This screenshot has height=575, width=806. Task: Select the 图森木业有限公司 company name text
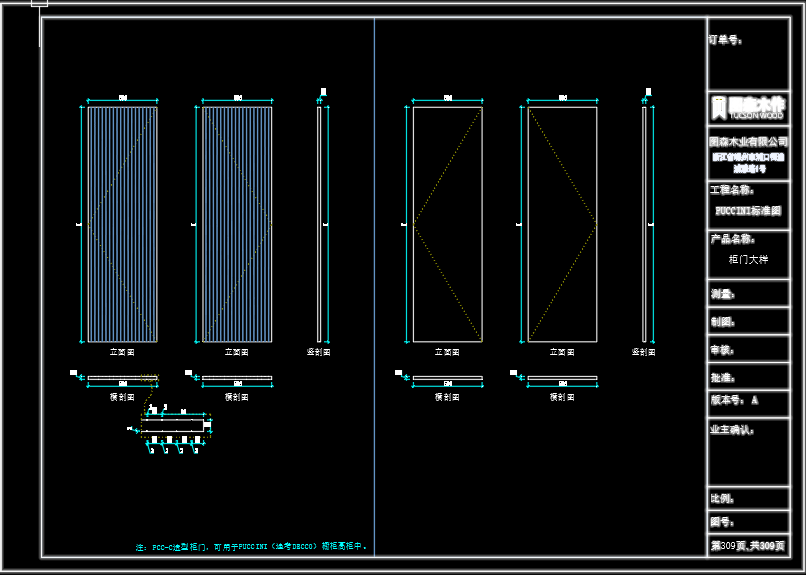(x=748, y=141)
